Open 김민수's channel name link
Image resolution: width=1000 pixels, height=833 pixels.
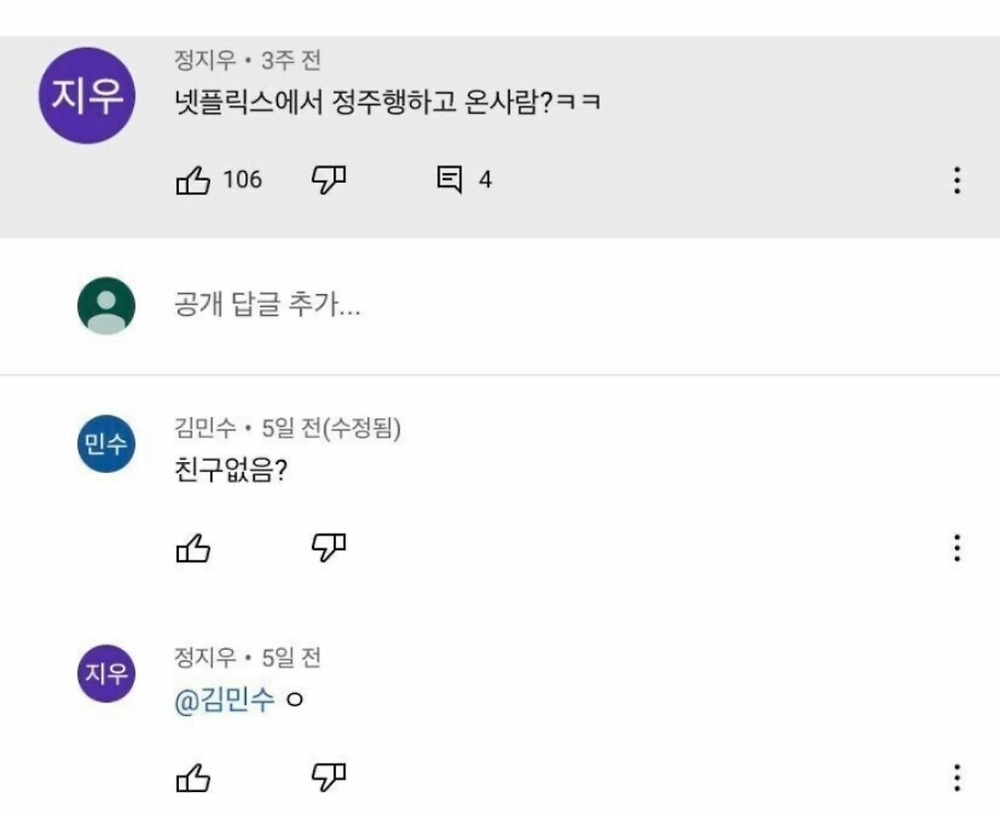click(205, 428)
